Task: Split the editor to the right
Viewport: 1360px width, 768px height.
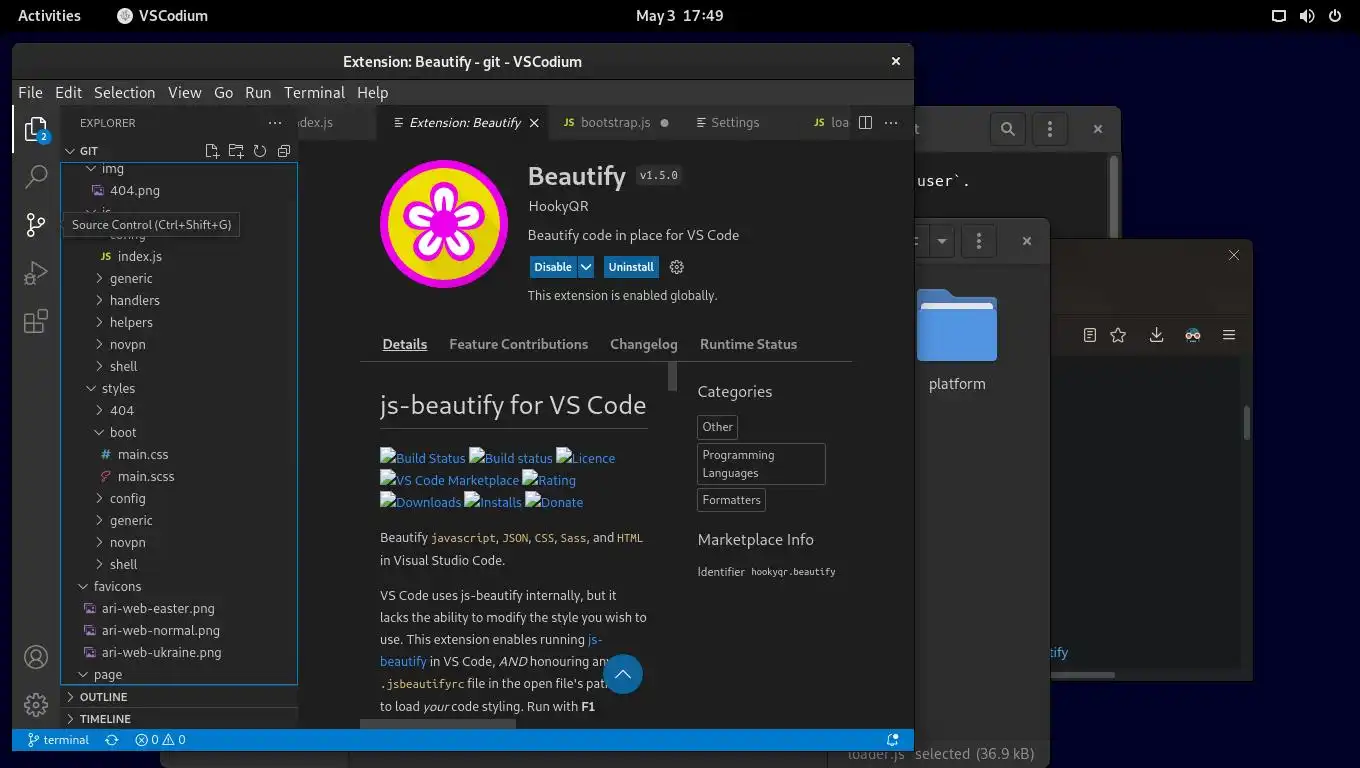Action: pos(866,122)
